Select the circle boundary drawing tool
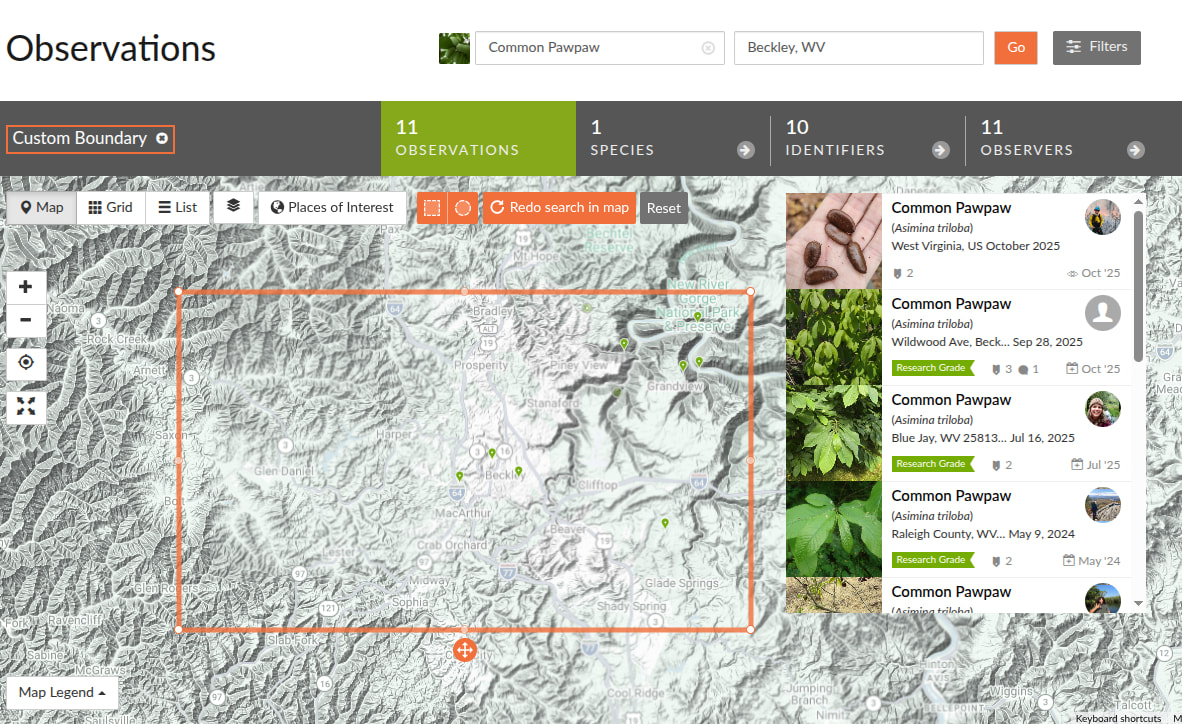This screenshot has width=1182, height=724. (462, 208)
